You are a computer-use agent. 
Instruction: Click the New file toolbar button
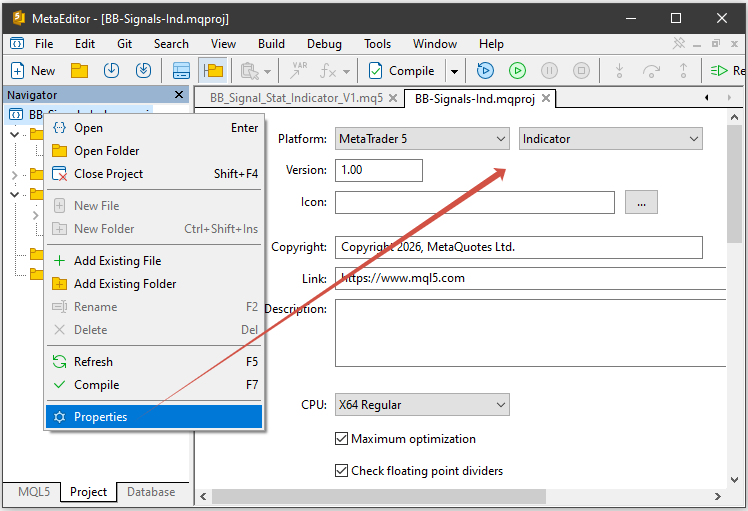[x=32, y=71]
